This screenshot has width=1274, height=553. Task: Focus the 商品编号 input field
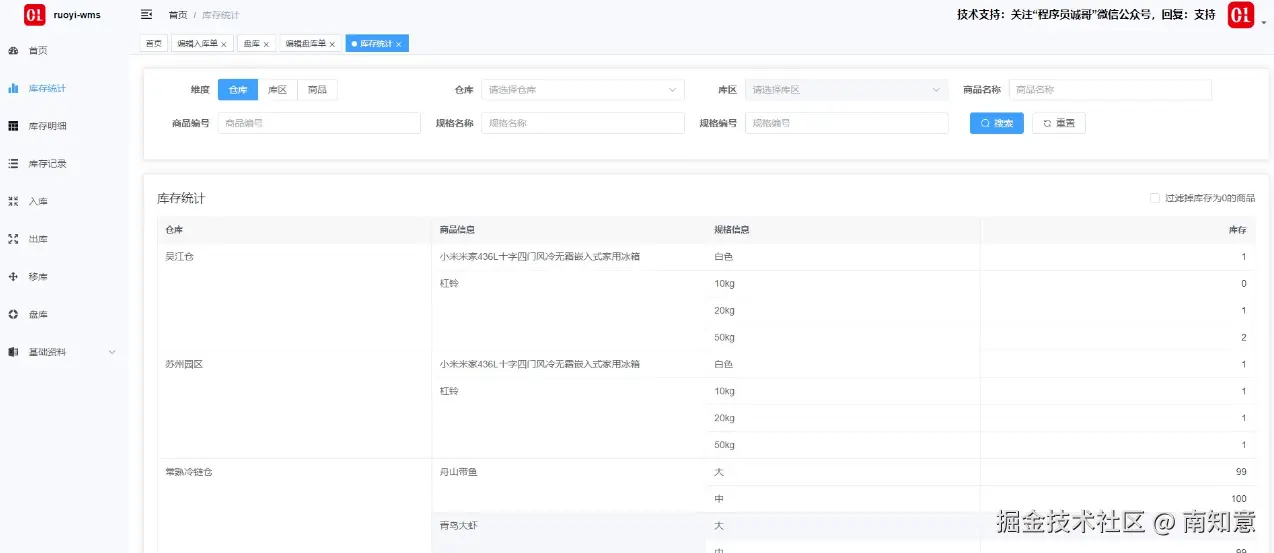[319, 123]
